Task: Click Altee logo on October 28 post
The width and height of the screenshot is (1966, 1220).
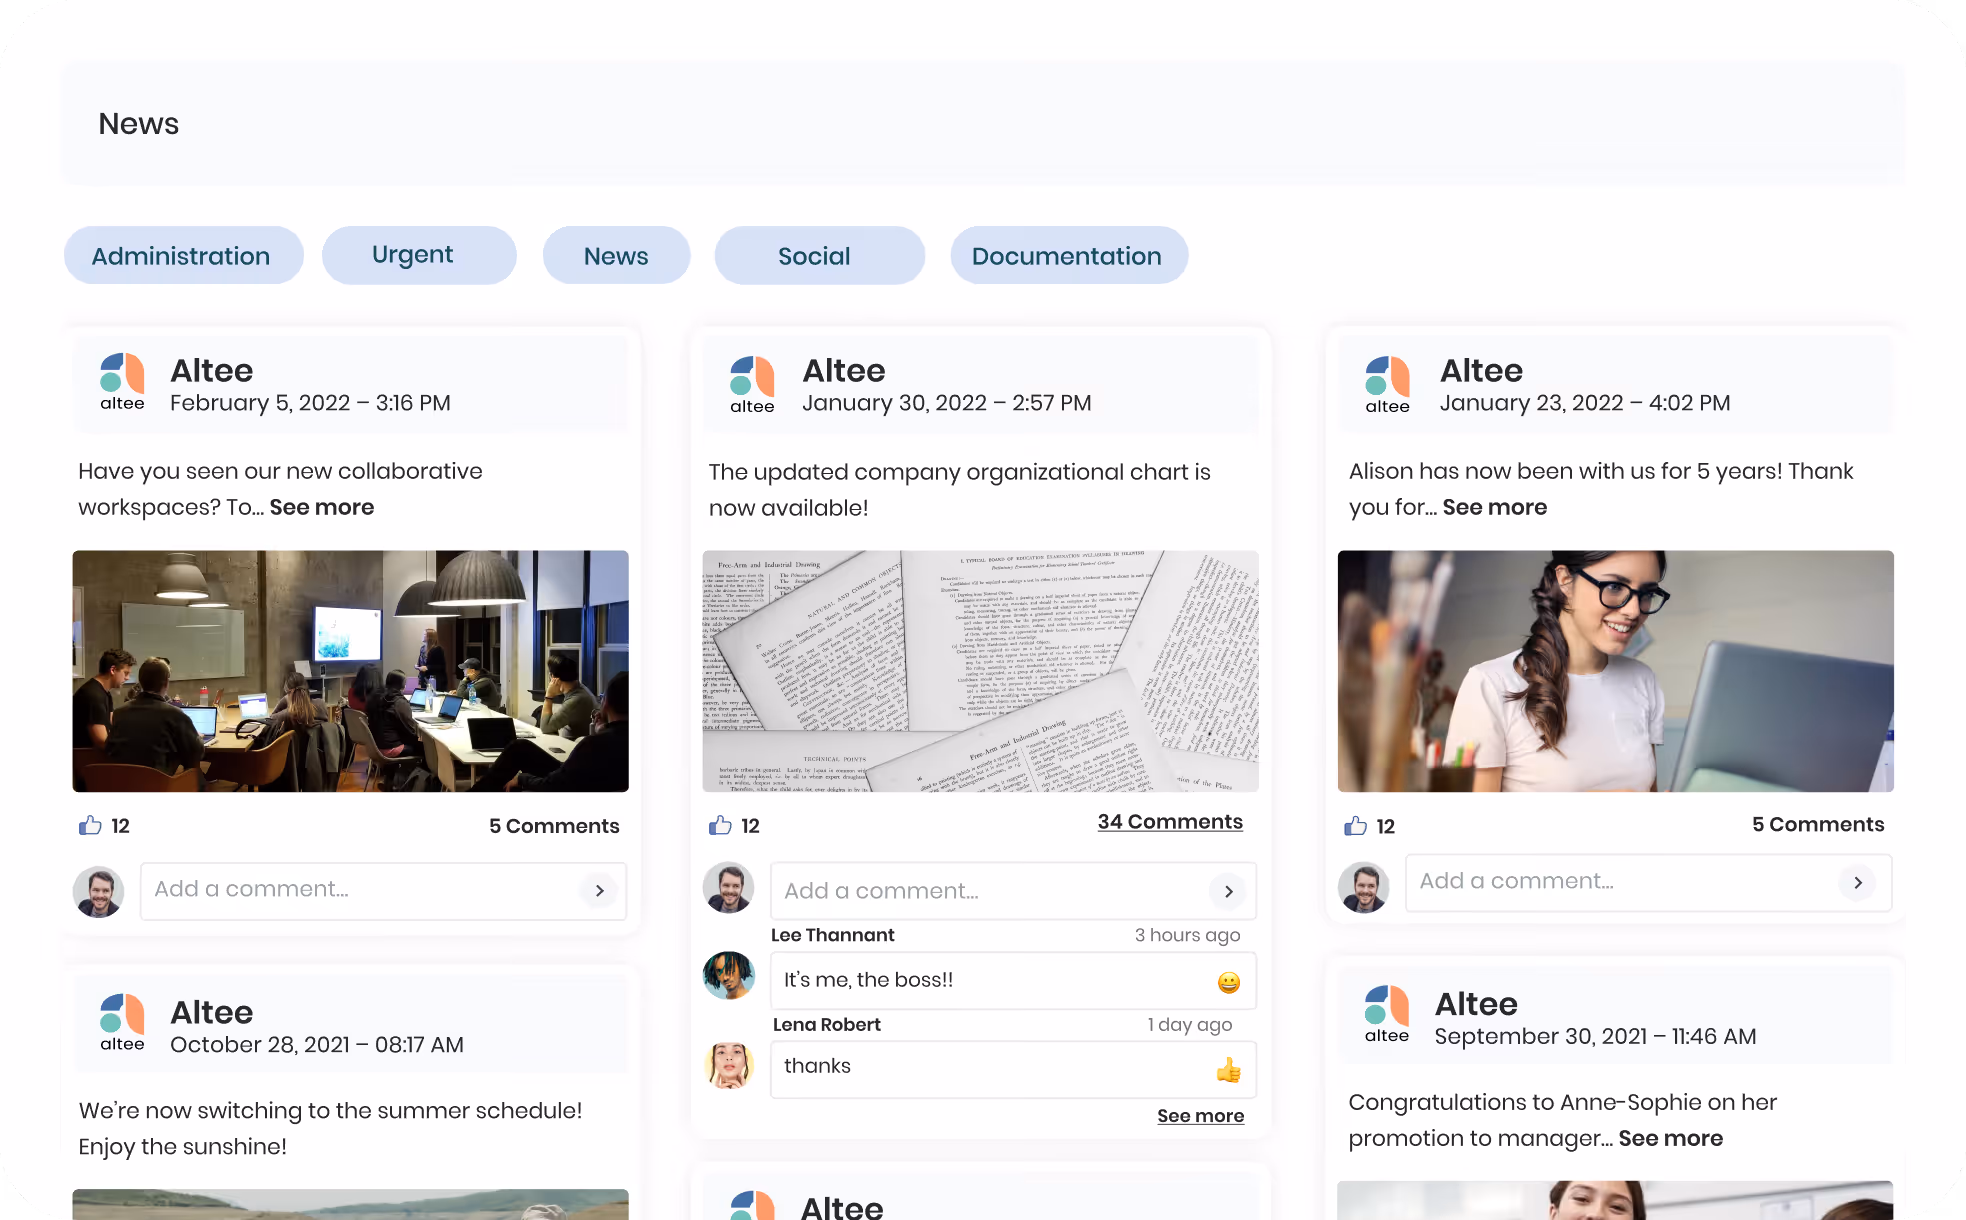Action: (x=122, y=1022)
